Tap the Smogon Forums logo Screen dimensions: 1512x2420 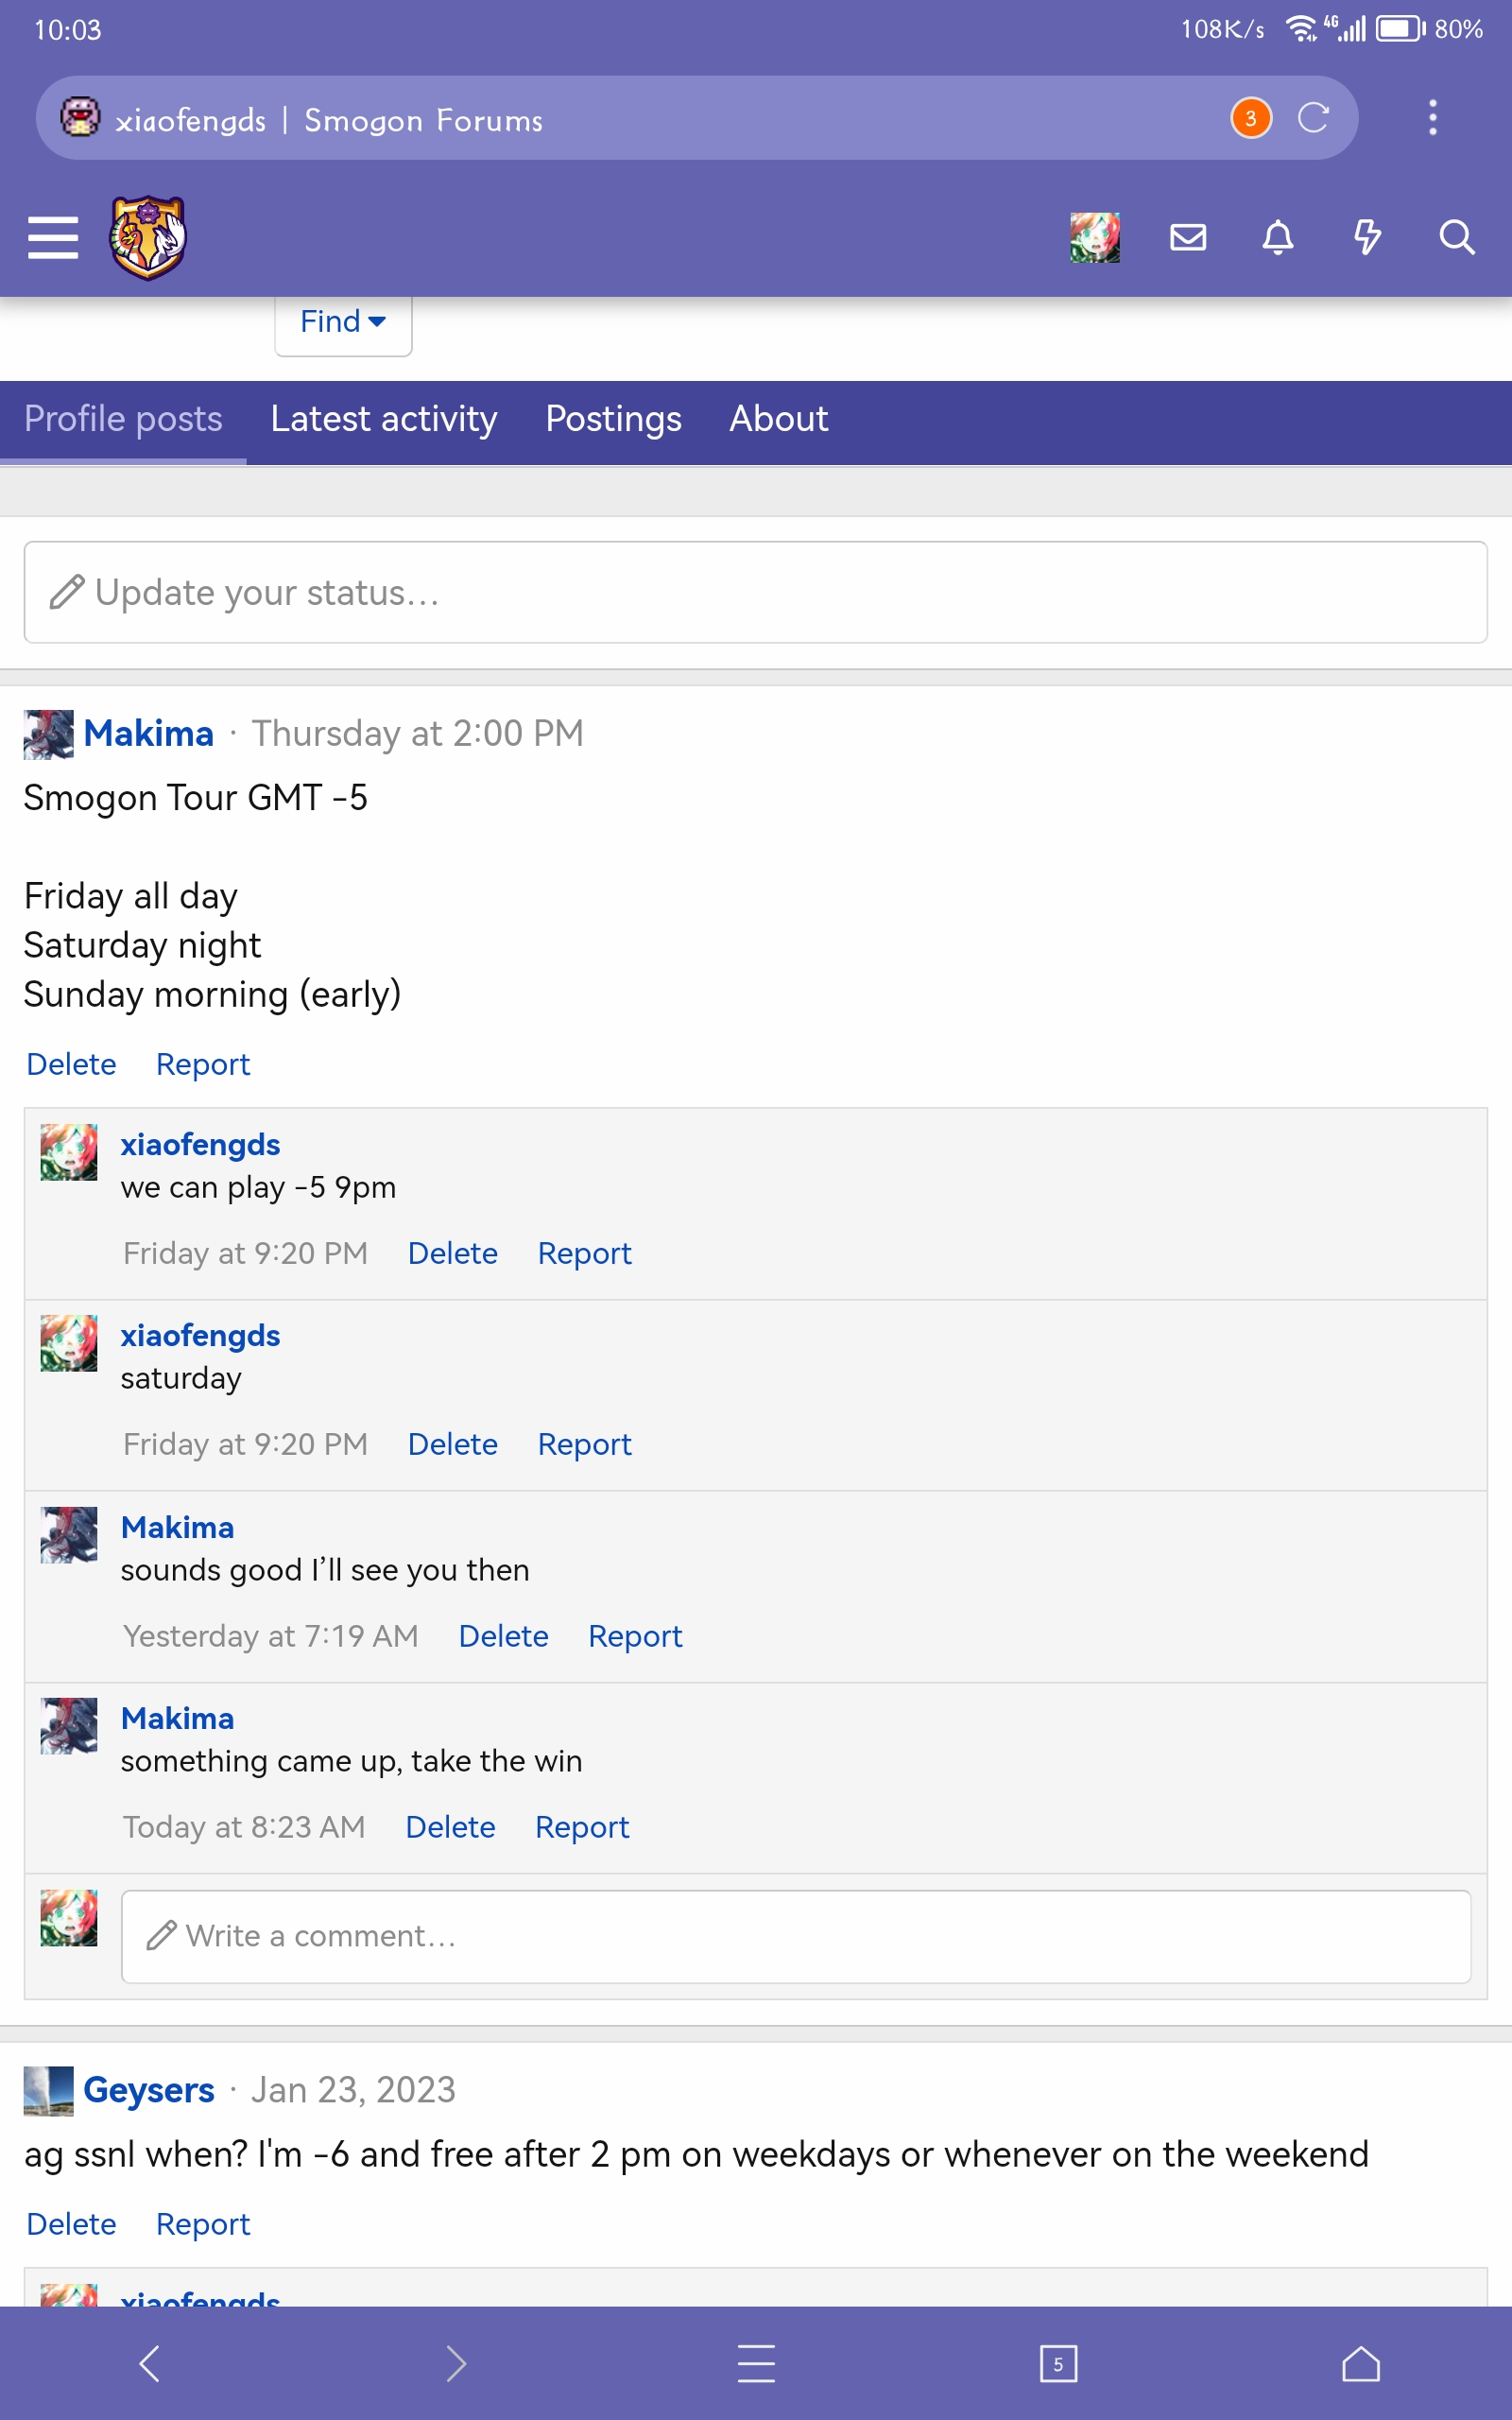tap(148, 237)
